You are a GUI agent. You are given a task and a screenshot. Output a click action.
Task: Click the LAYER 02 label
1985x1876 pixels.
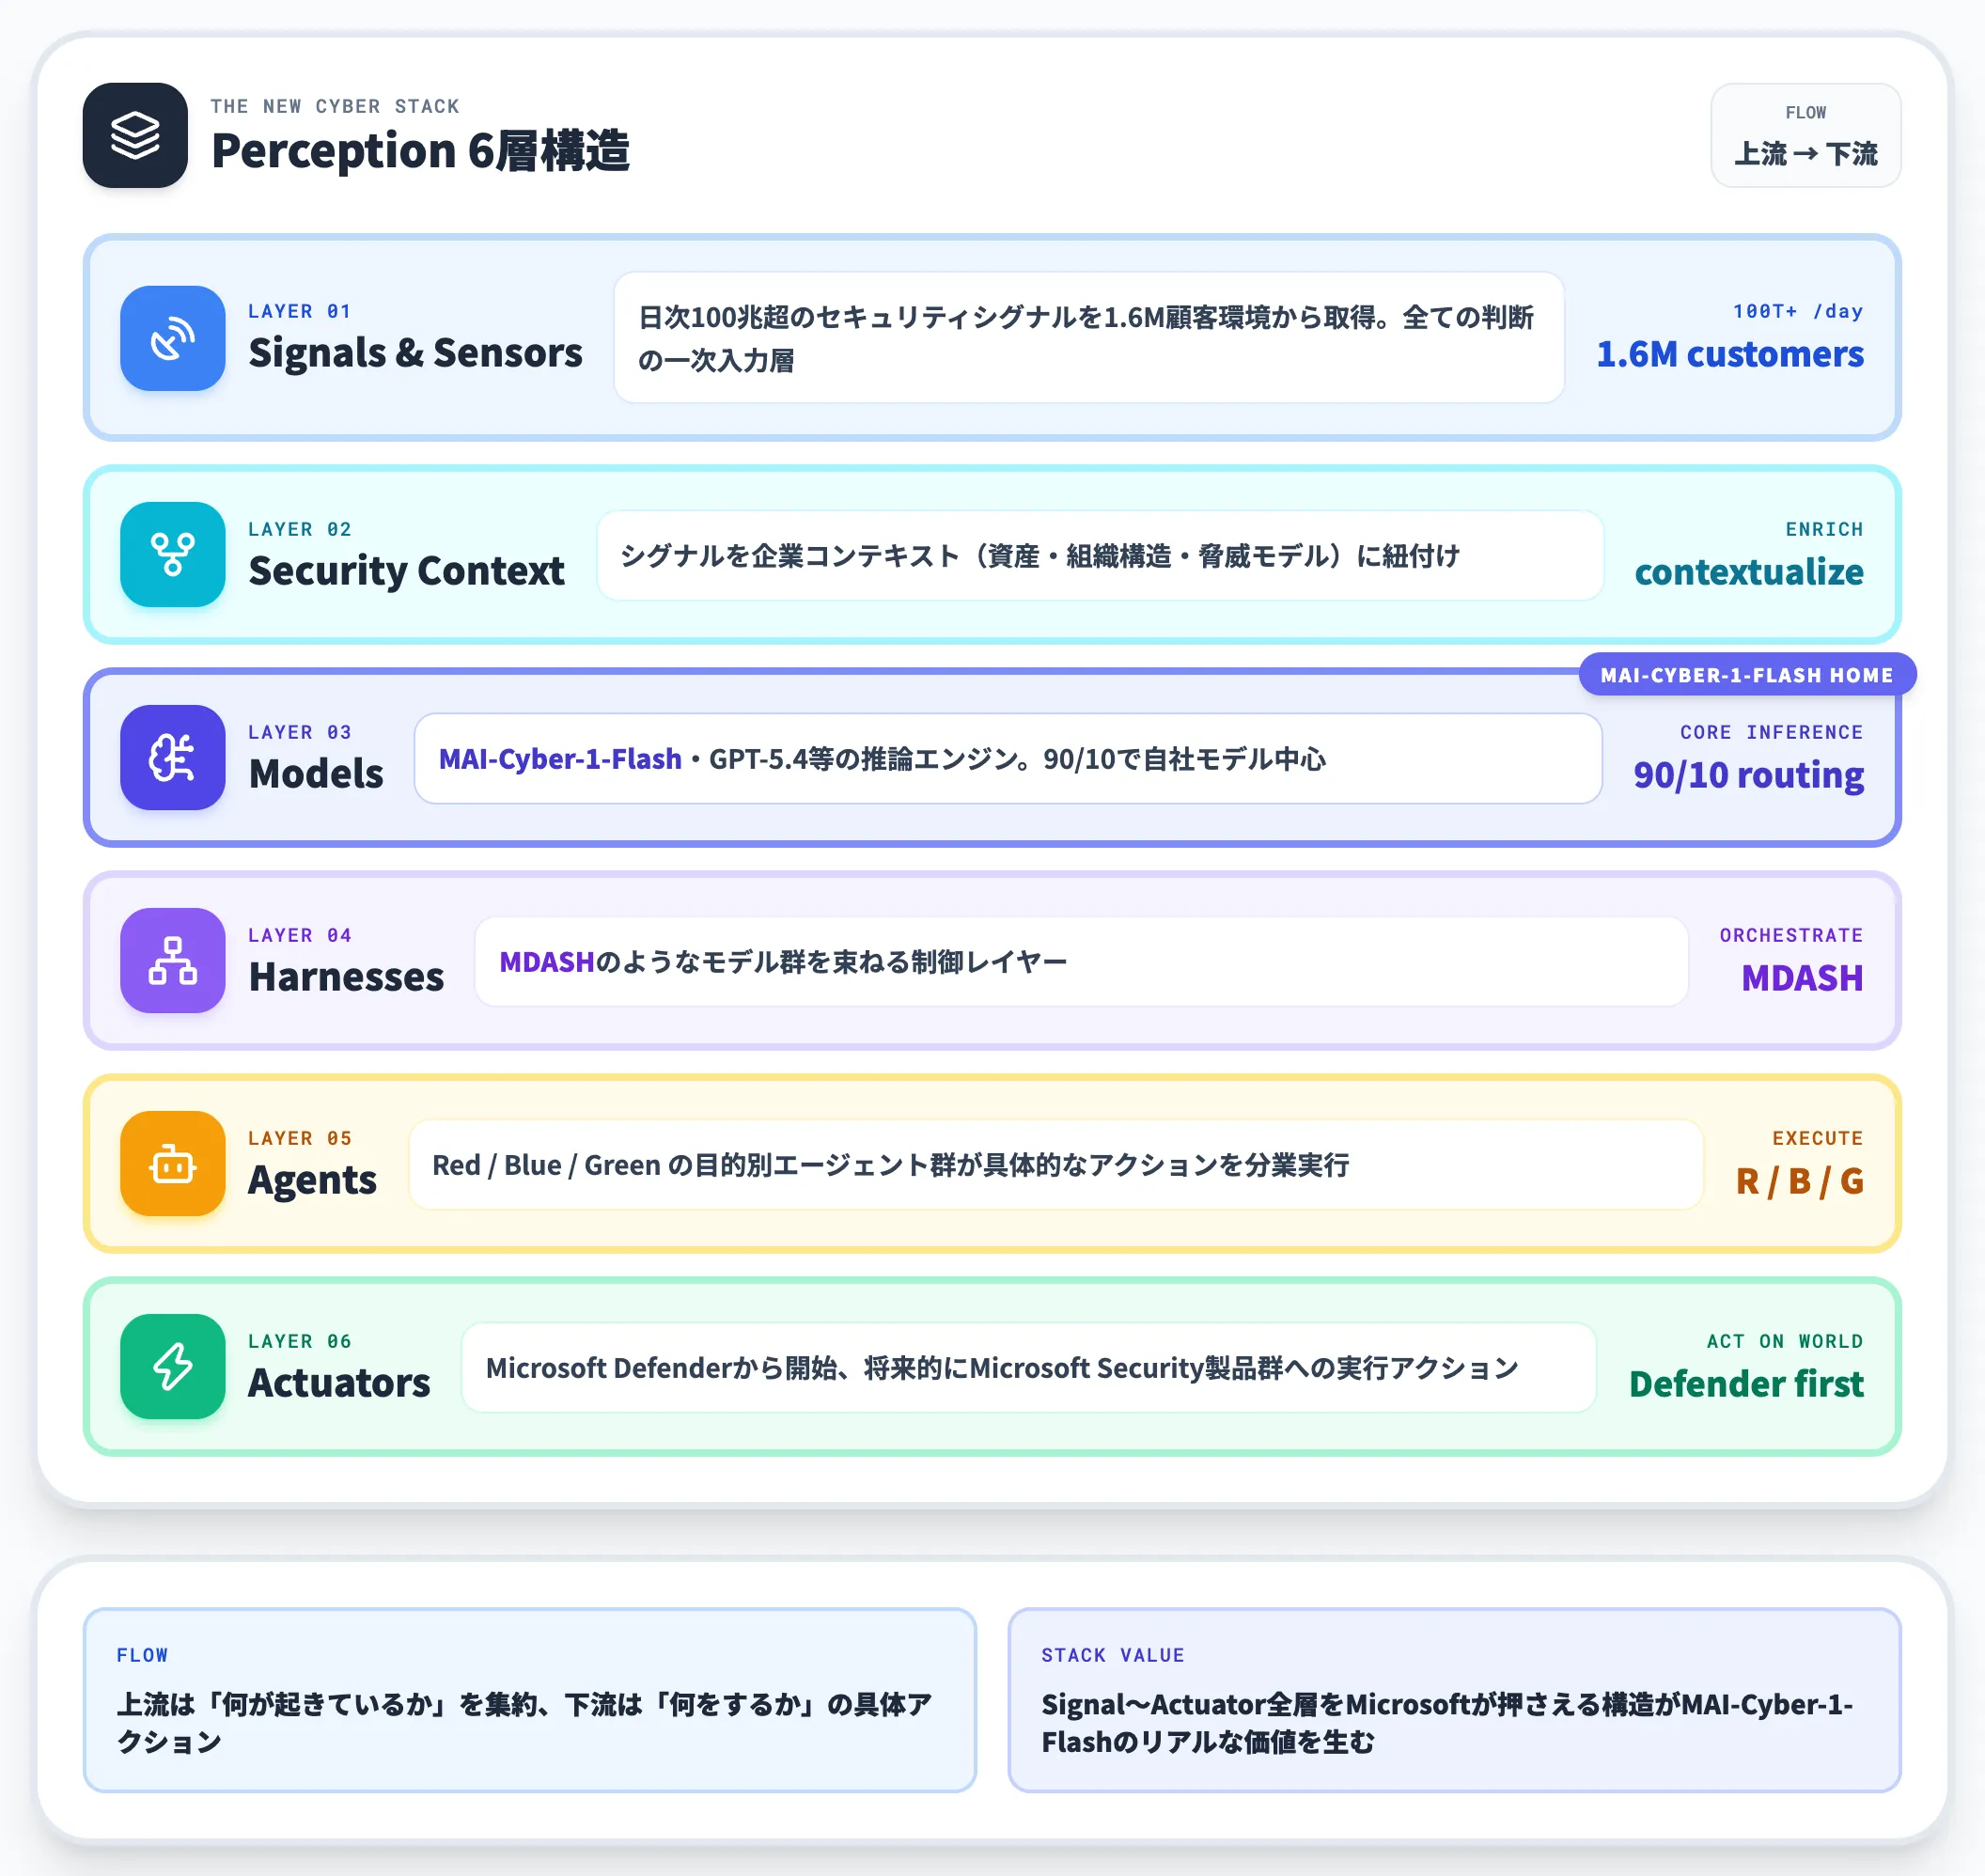click(300, 529)
